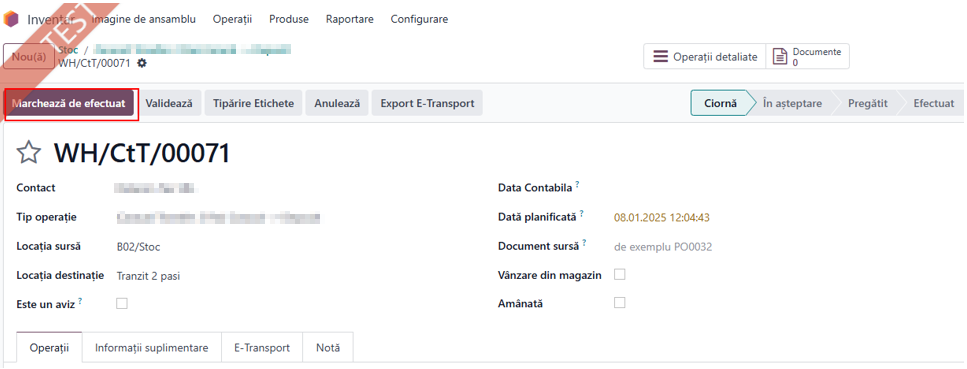Open the Informații suplimentare tab
Viewport: 967px width, 369px height.
tap(152, 348)
